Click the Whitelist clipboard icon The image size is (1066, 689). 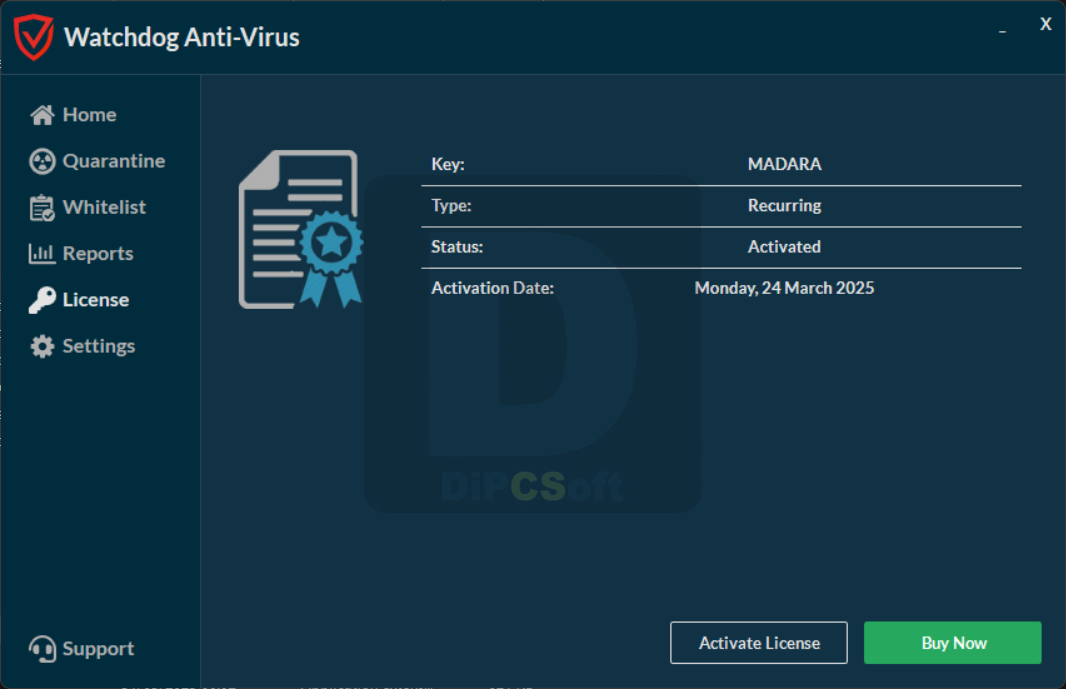42,207
